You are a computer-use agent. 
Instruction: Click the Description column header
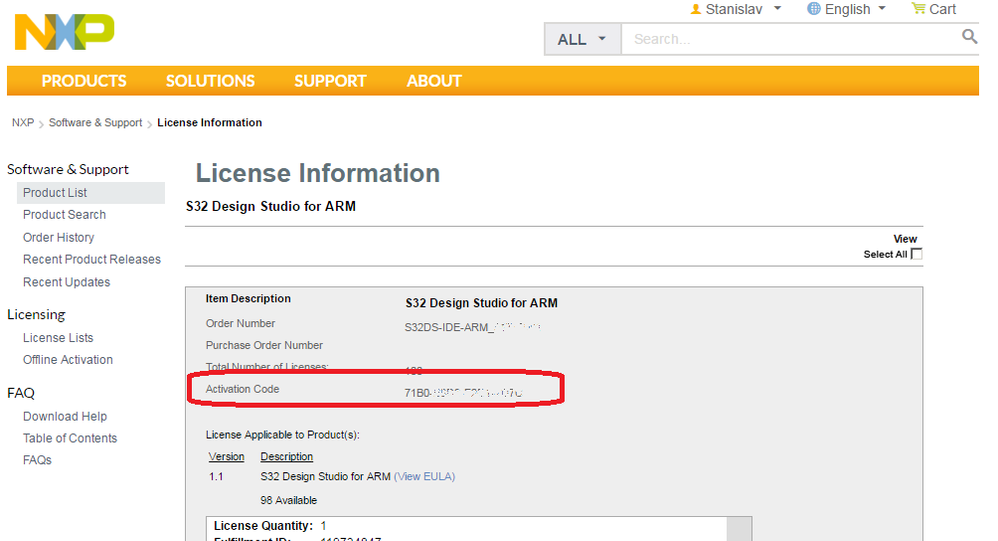pos(286,456)
